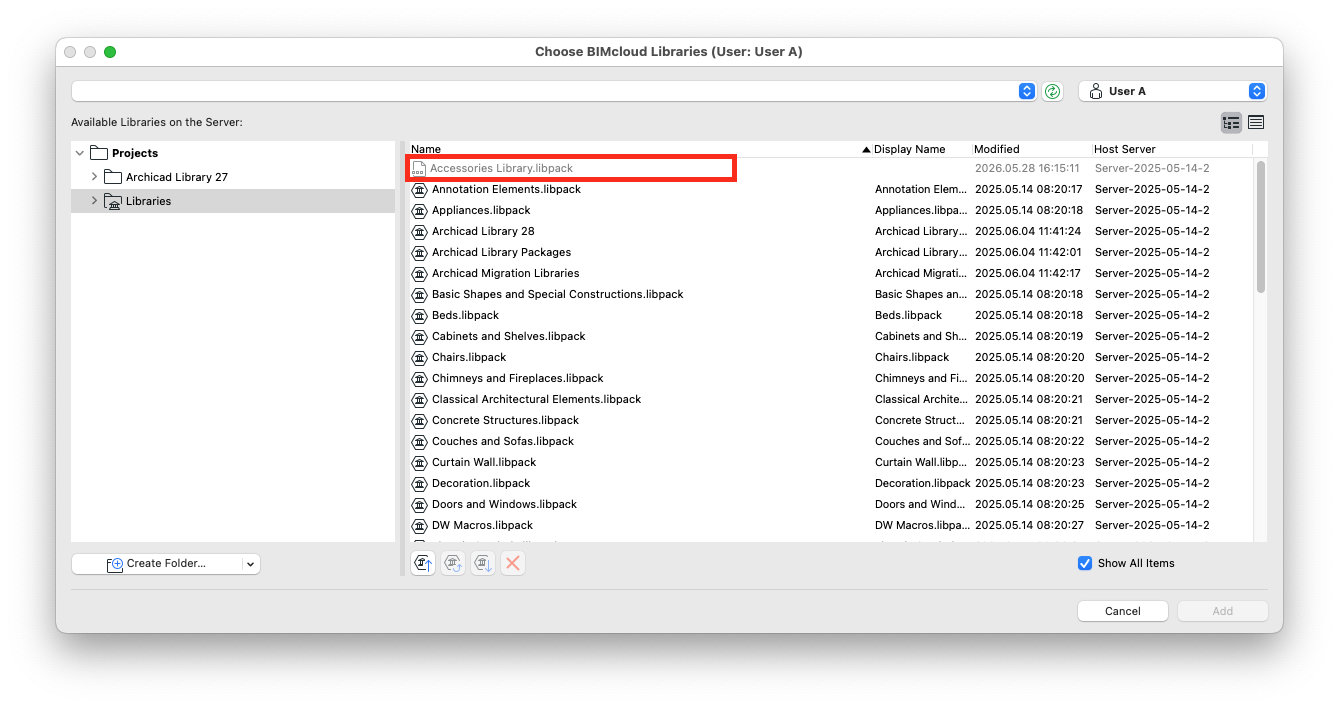Collapse the Projects tree node

coord(80,153)
